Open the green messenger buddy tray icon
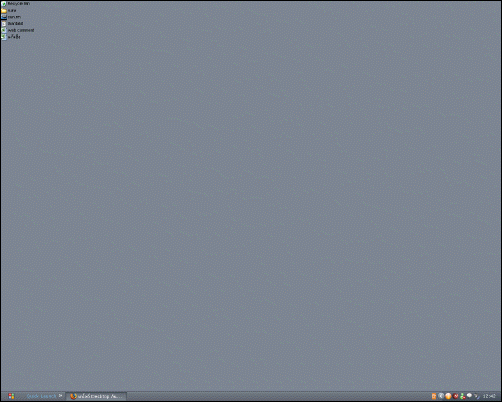Screen dimensions: 502x402 (463, 396)
